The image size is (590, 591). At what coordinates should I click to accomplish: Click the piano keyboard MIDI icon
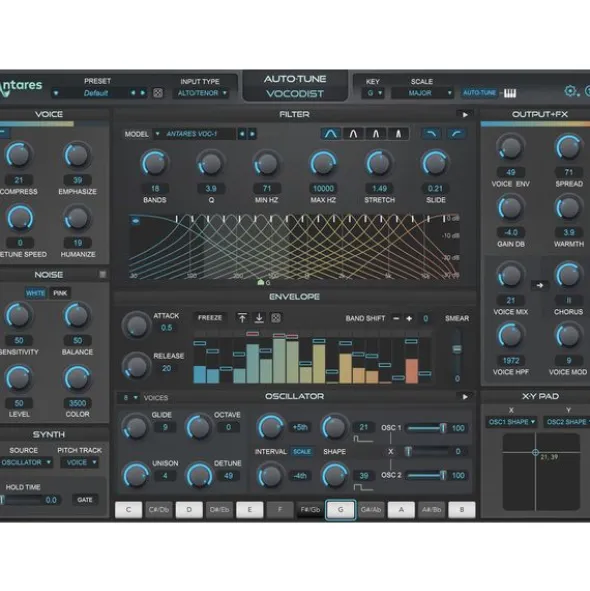(510, 93)
